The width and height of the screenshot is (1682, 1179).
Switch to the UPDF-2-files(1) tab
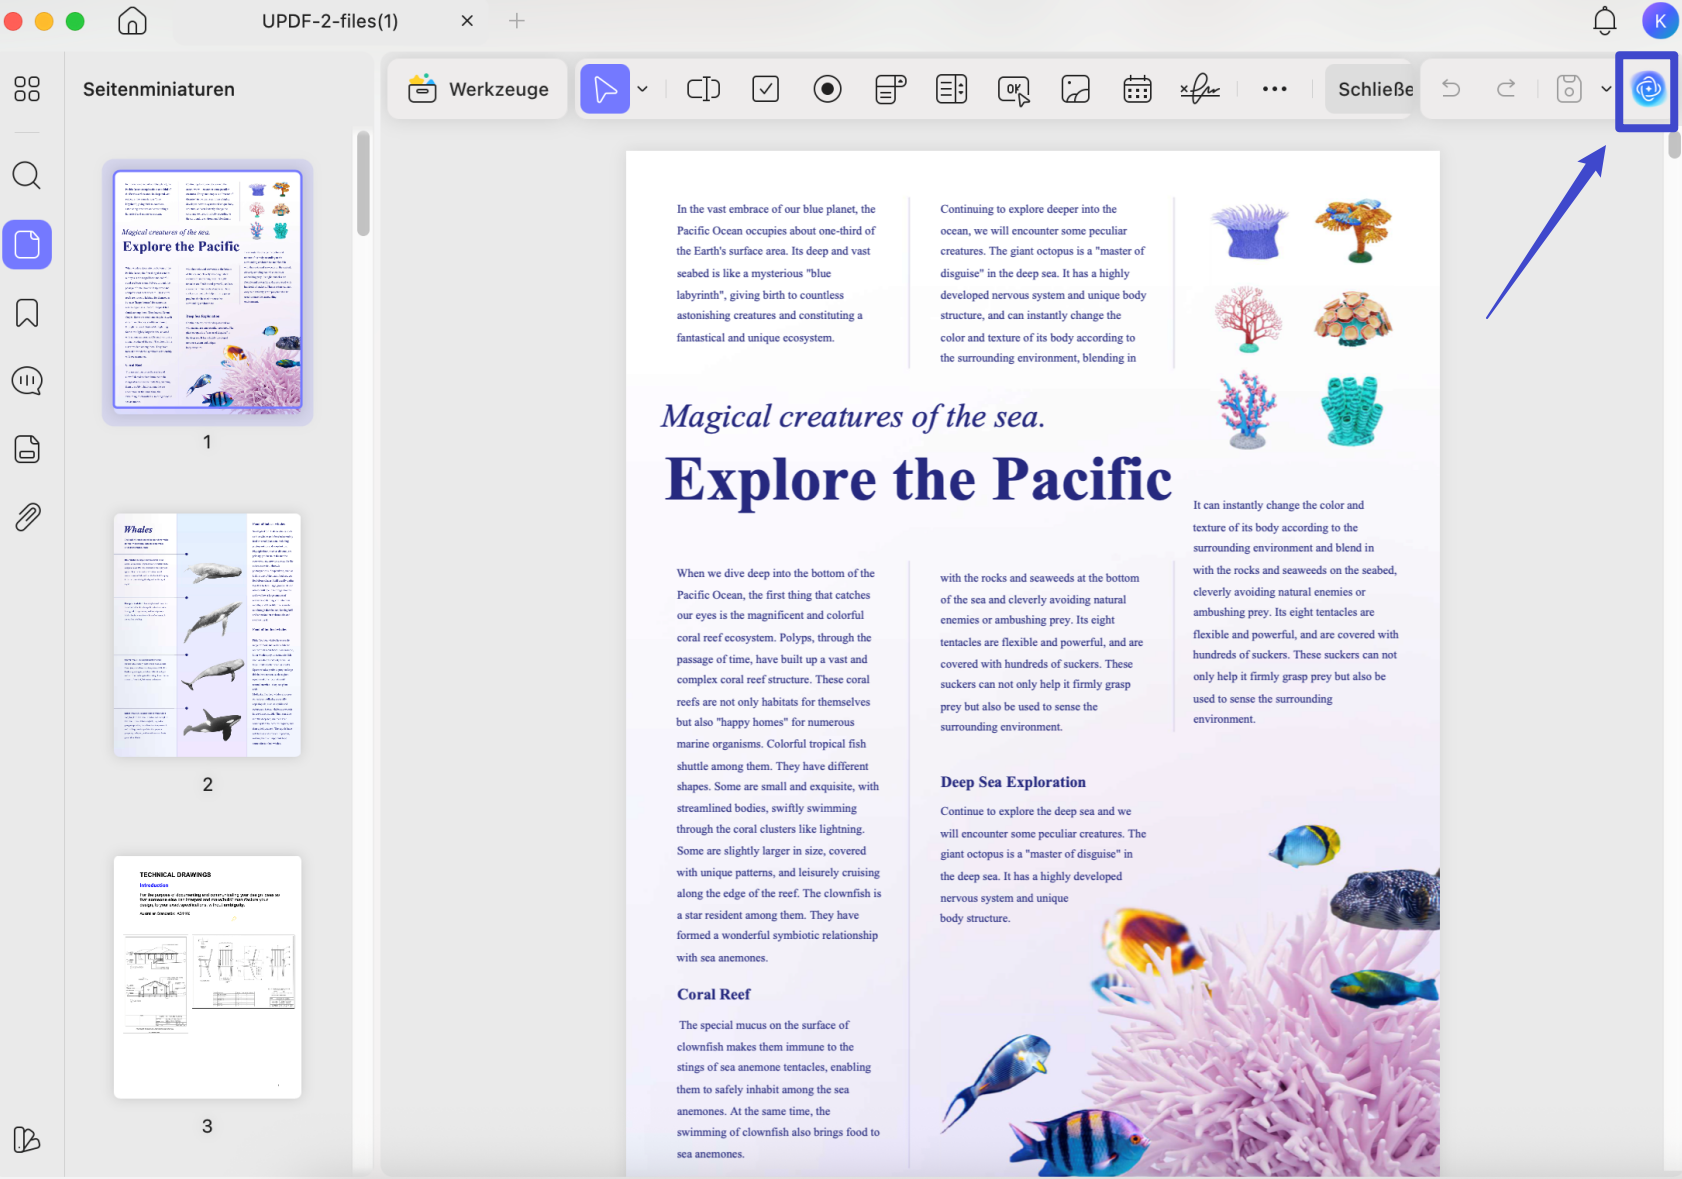coord(330,21)
